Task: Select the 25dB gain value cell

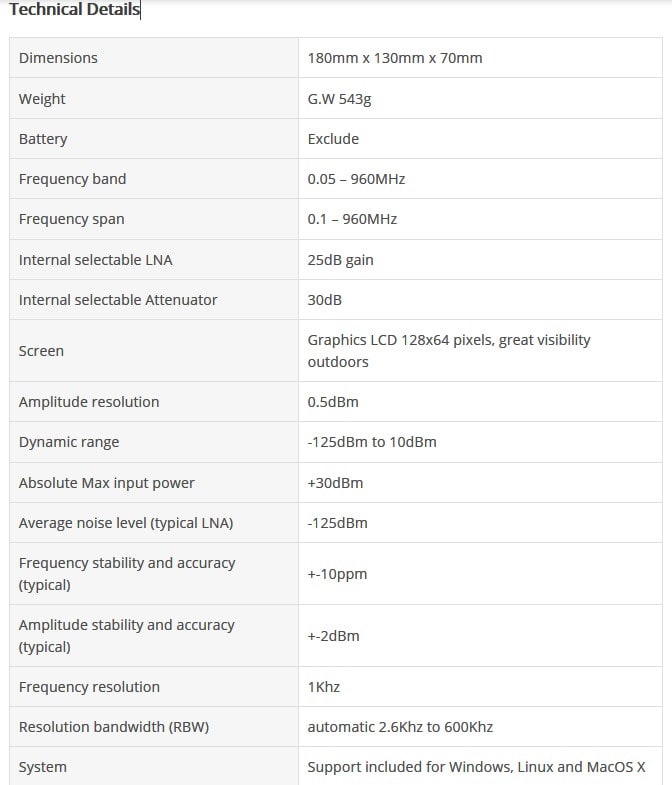Action: click(x=340, y=260)
